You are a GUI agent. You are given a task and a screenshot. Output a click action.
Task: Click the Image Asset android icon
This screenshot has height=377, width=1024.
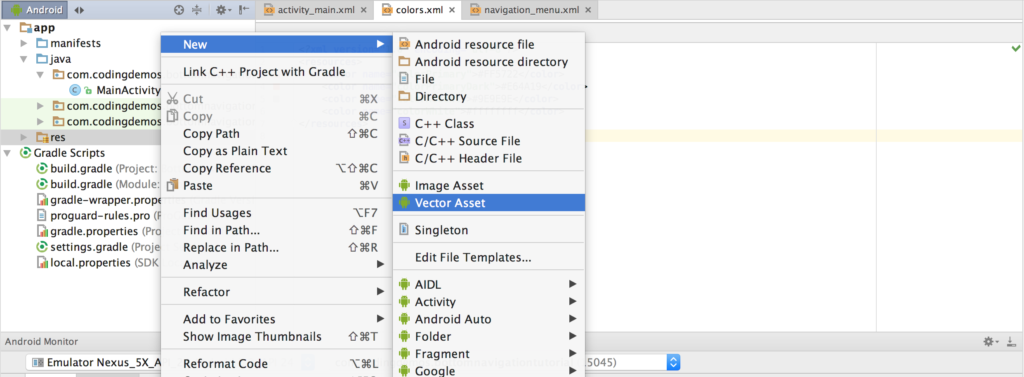click(x=404, y=186)
